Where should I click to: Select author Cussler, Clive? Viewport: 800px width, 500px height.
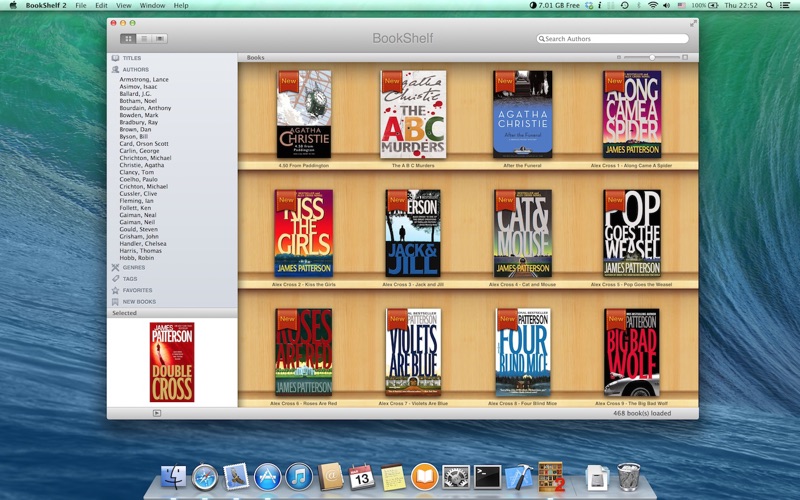(138, 194)
